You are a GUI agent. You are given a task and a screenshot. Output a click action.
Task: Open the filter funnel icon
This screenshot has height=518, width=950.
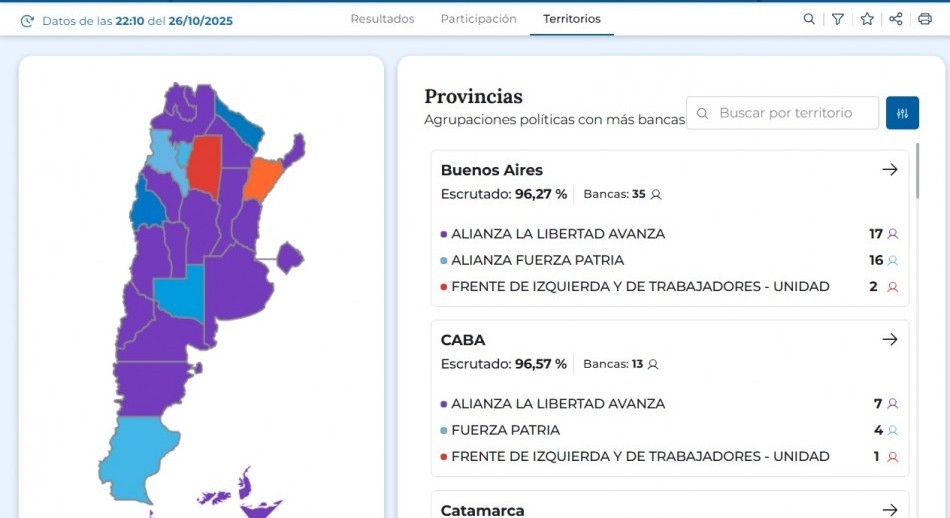pos(837,19)
